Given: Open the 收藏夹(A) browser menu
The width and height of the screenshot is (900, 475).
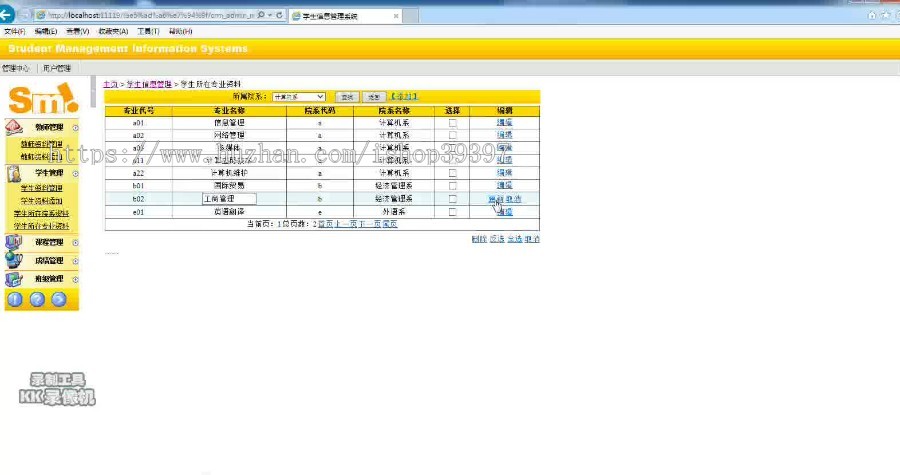Looking at the screenshot, I should 113,32.
